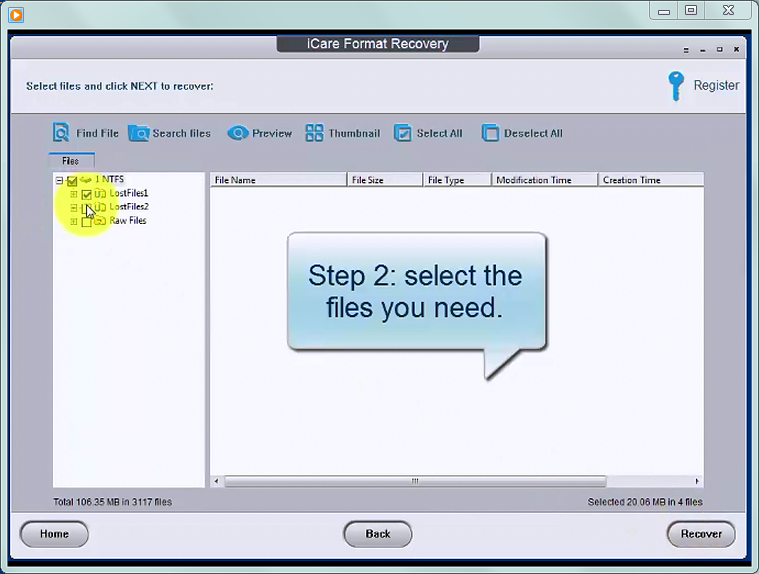Image resolution: width=759 pixels, height=574 pixels.
Task: Click the 'Selected 20.06 MB in 4 files' status text
Action: (645, 502)
